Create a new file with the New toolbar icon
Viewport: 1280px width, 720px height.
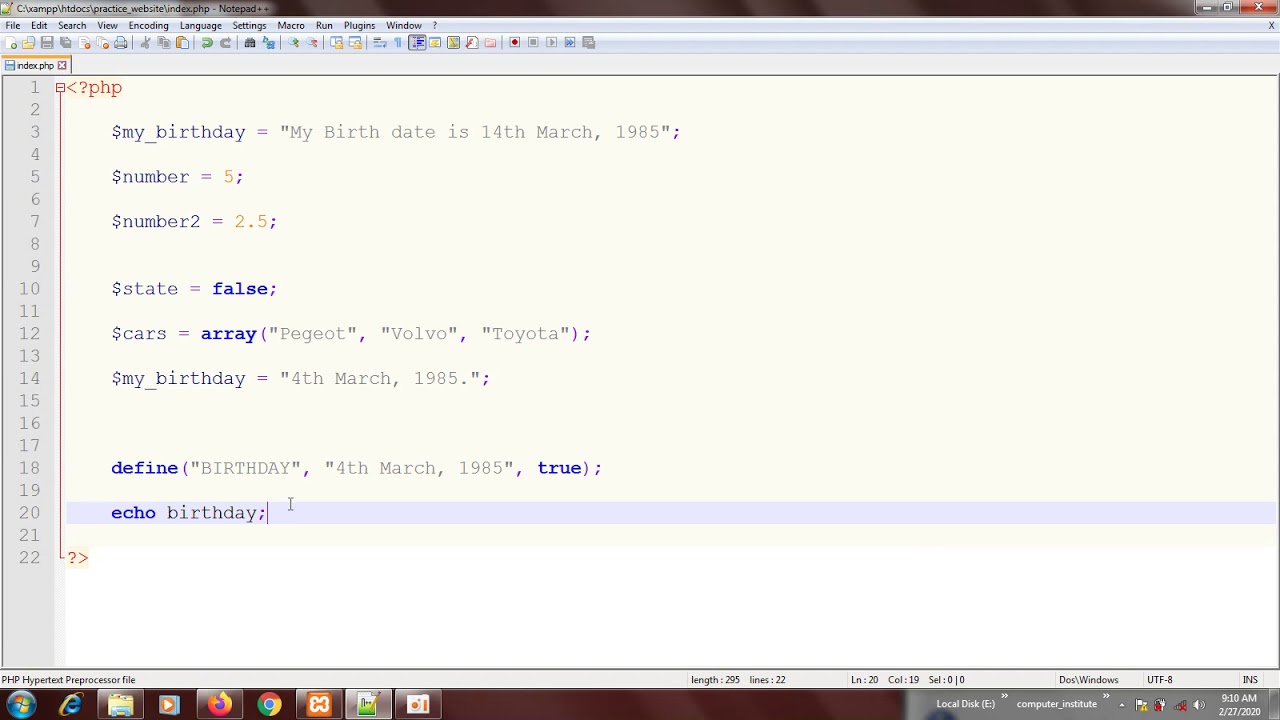pyautogui.click(x=11, y=42)
